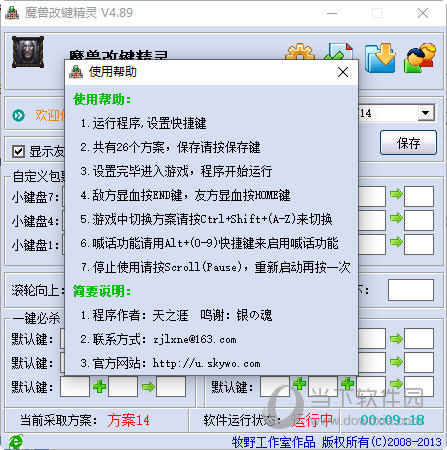
Task: Close the 使用帮助 help dialog
Action: (343, 72)
